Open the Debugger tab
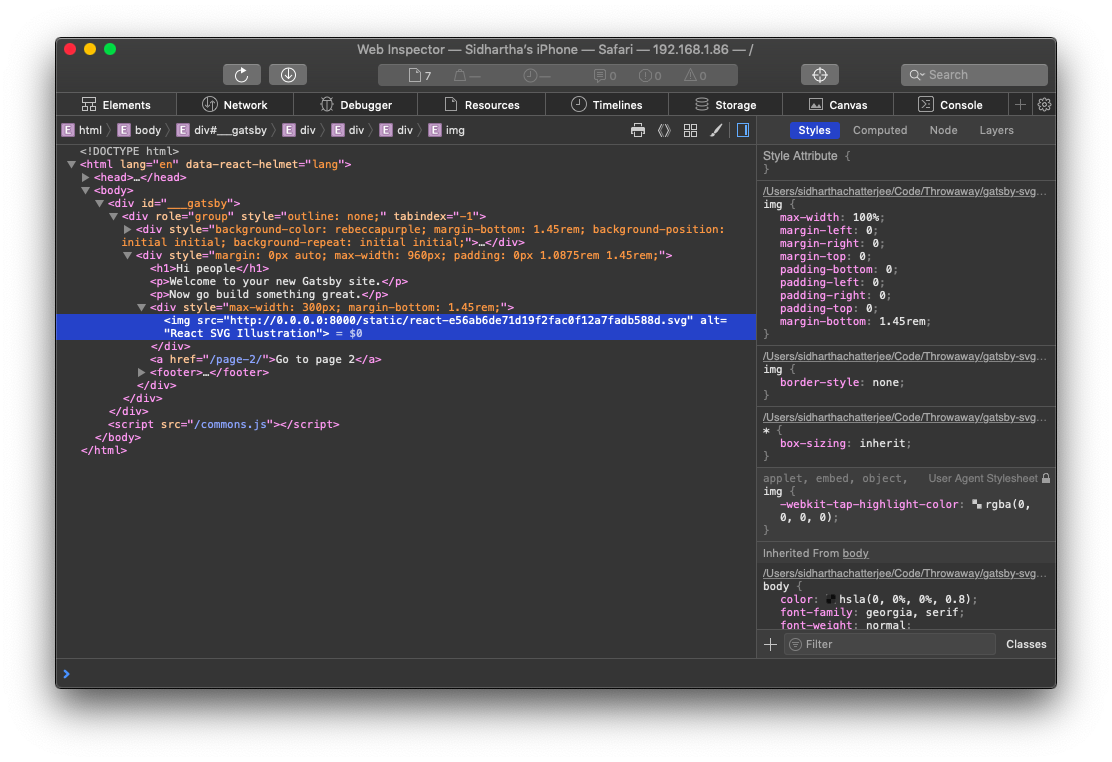 click(355, 104)
